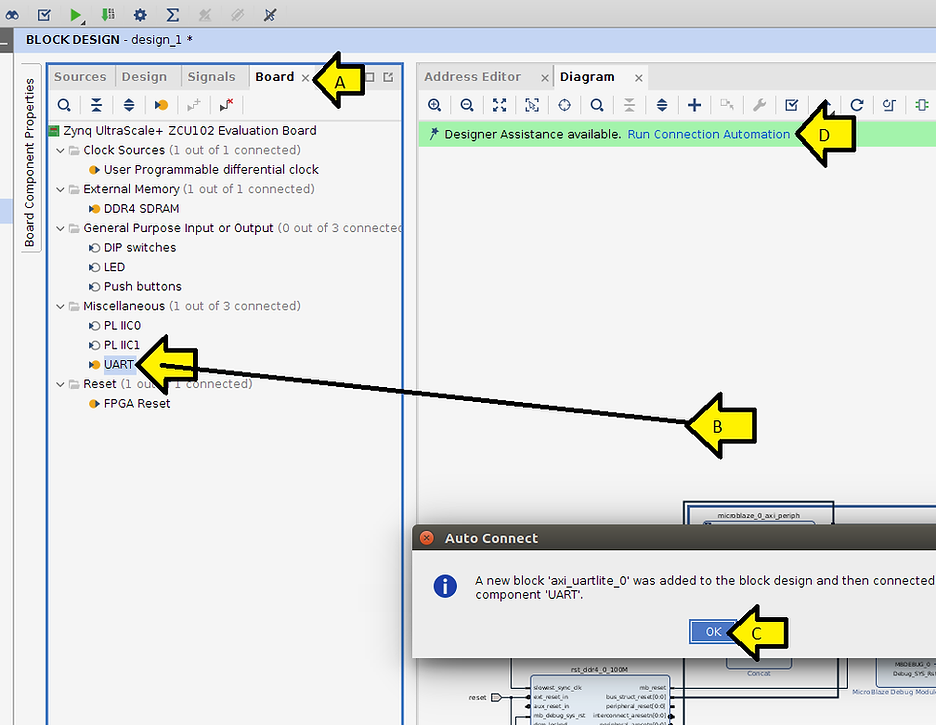This screenshot has width=936, height=725.
Task: Collapse all items in Board panel
Action: coord(96,105)
